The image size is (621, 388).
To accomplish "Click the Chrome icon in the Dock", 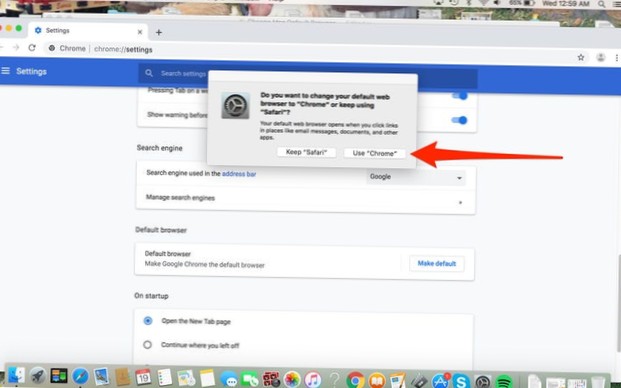I will point(356,380).
